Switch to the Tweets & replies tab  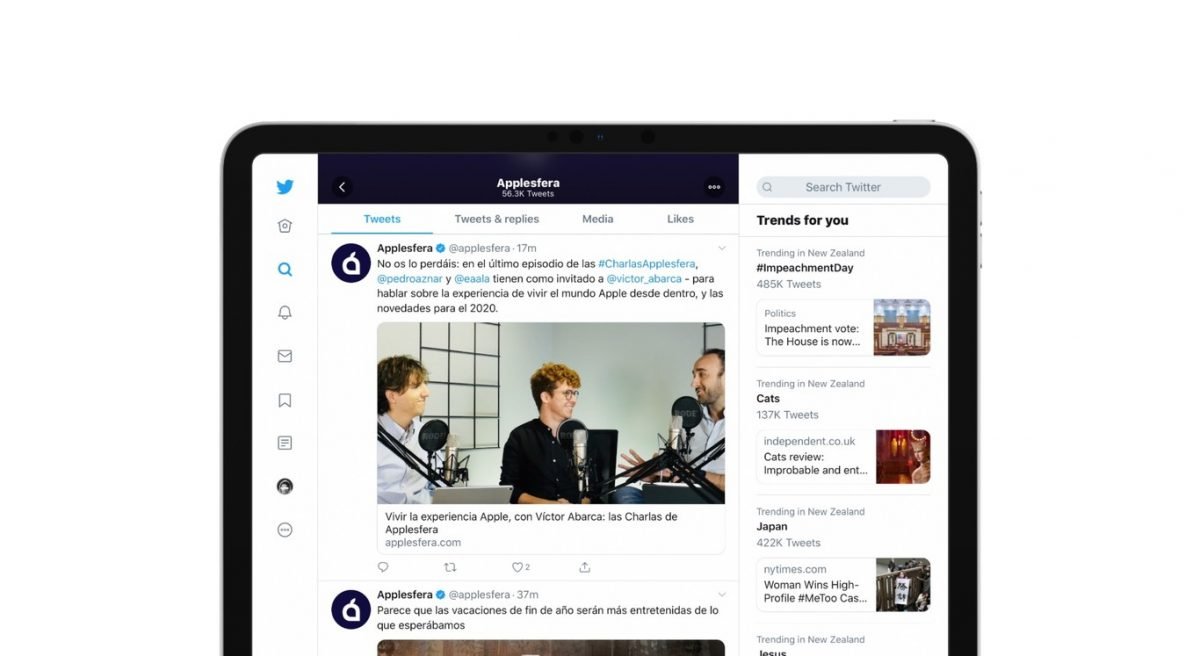tap(497, 219)
